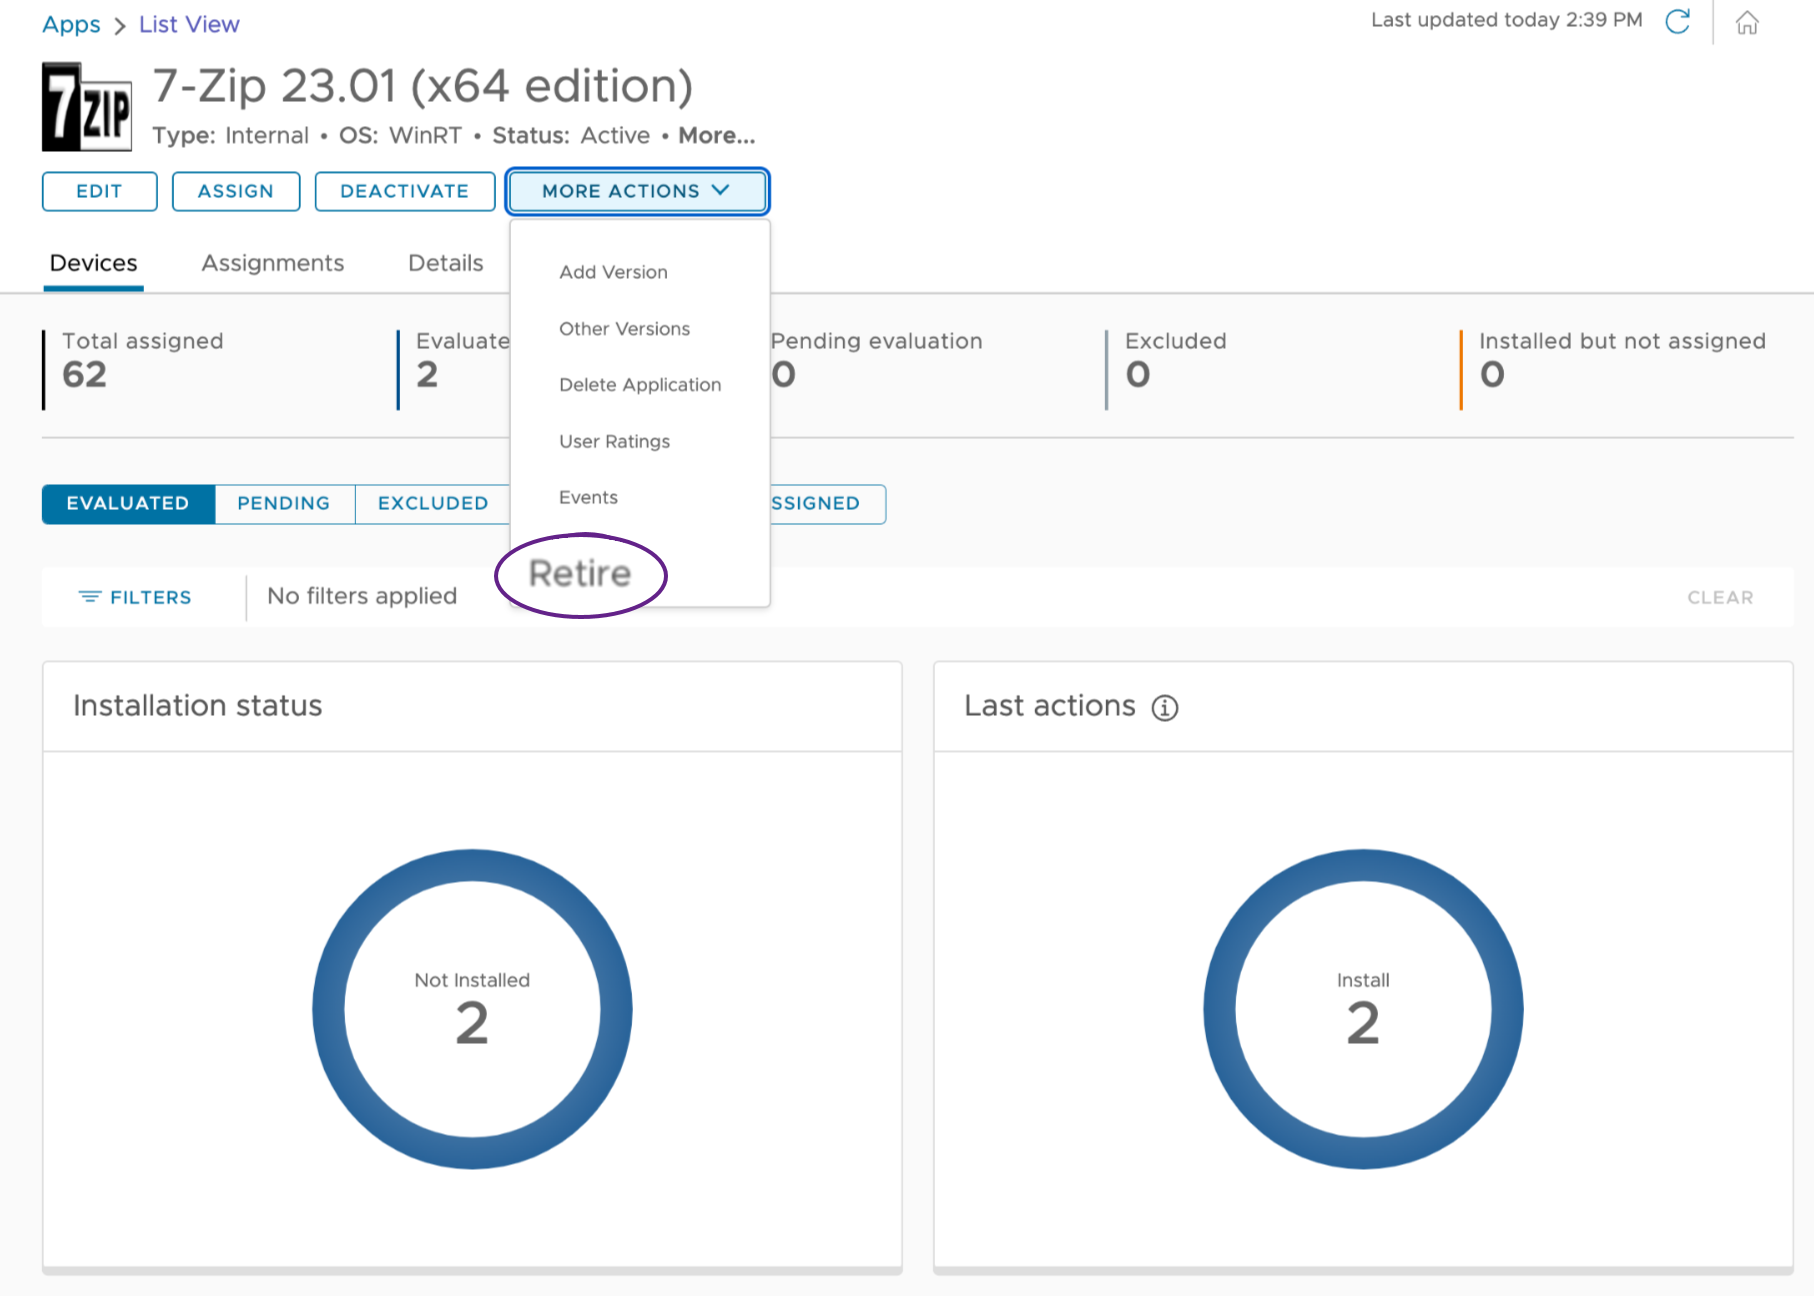1814x1296 pixels.
Task: Open User Ratings from More Actions
Action: [614, 441]
